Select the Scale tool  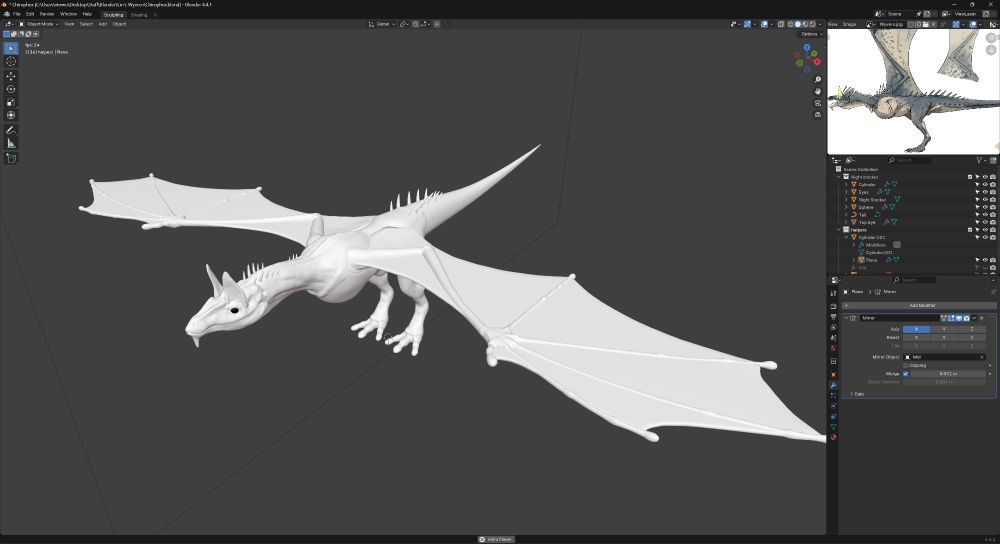11,102
